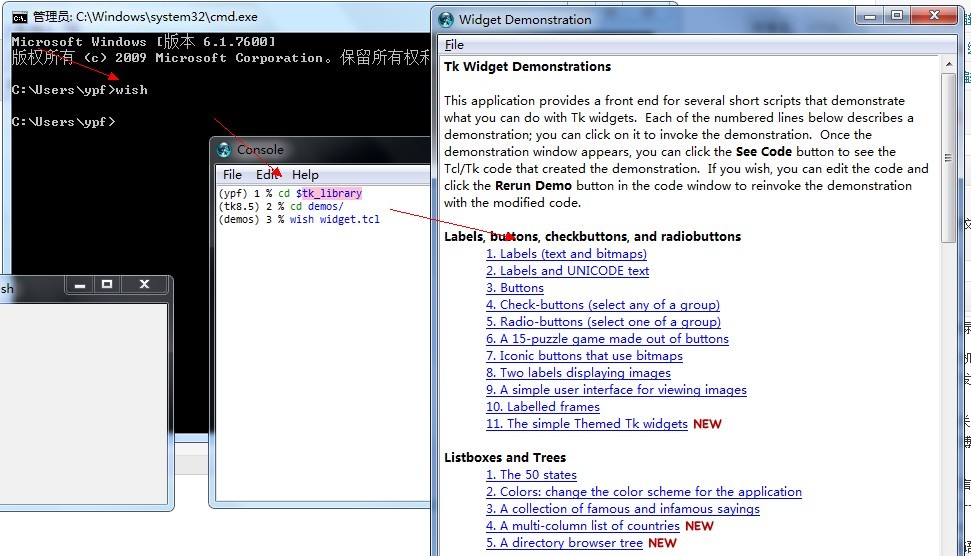971x556 pixels.
Task: Open multi-column list of countries demo
Action: click(583, 526)
